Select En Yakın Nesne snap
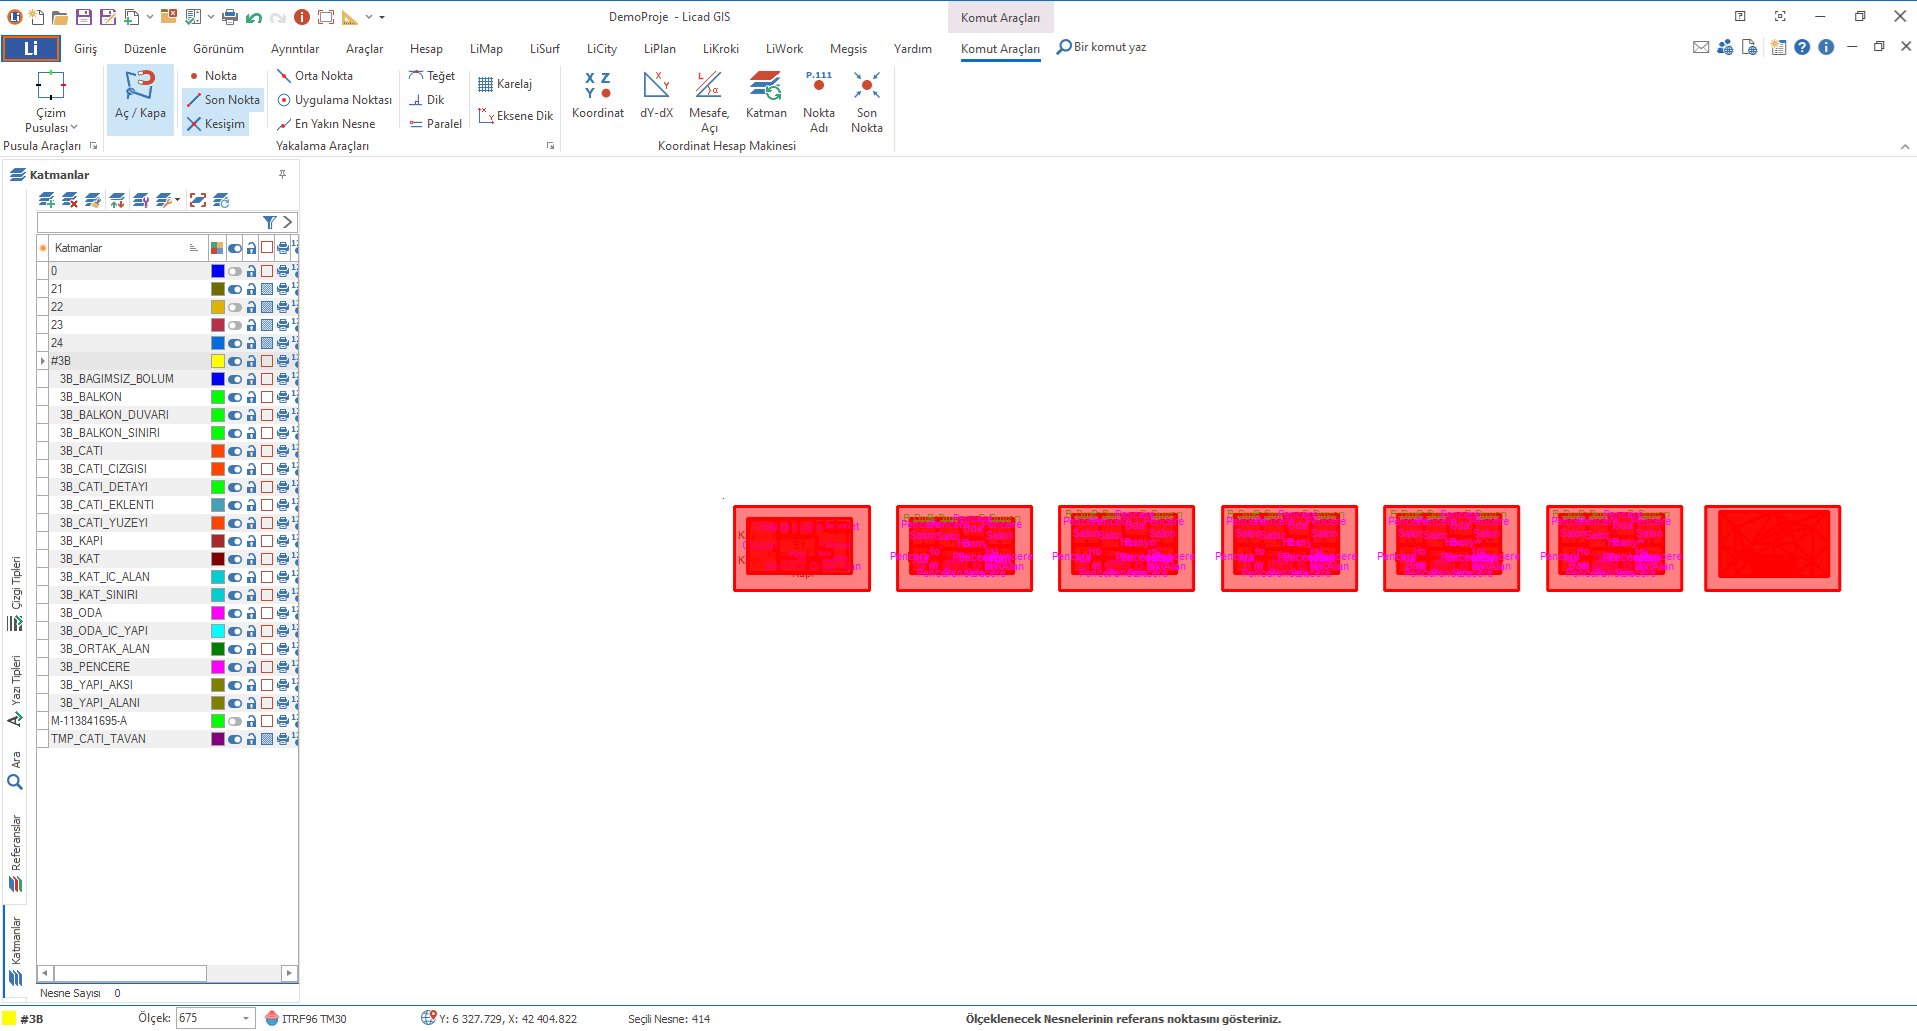Image resolution: width=1917 pixels, height=1031 pixels. click(x=326, y=124)
